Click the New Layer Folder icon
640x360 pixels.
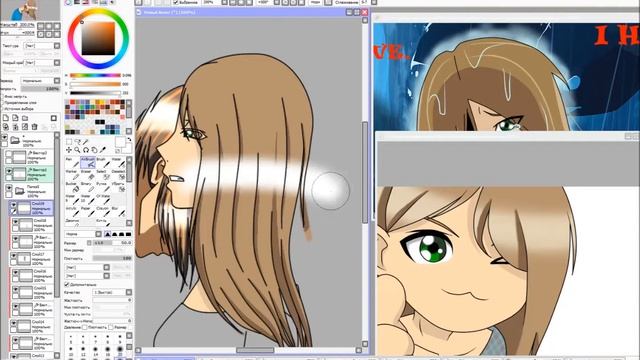pos(25,118)
